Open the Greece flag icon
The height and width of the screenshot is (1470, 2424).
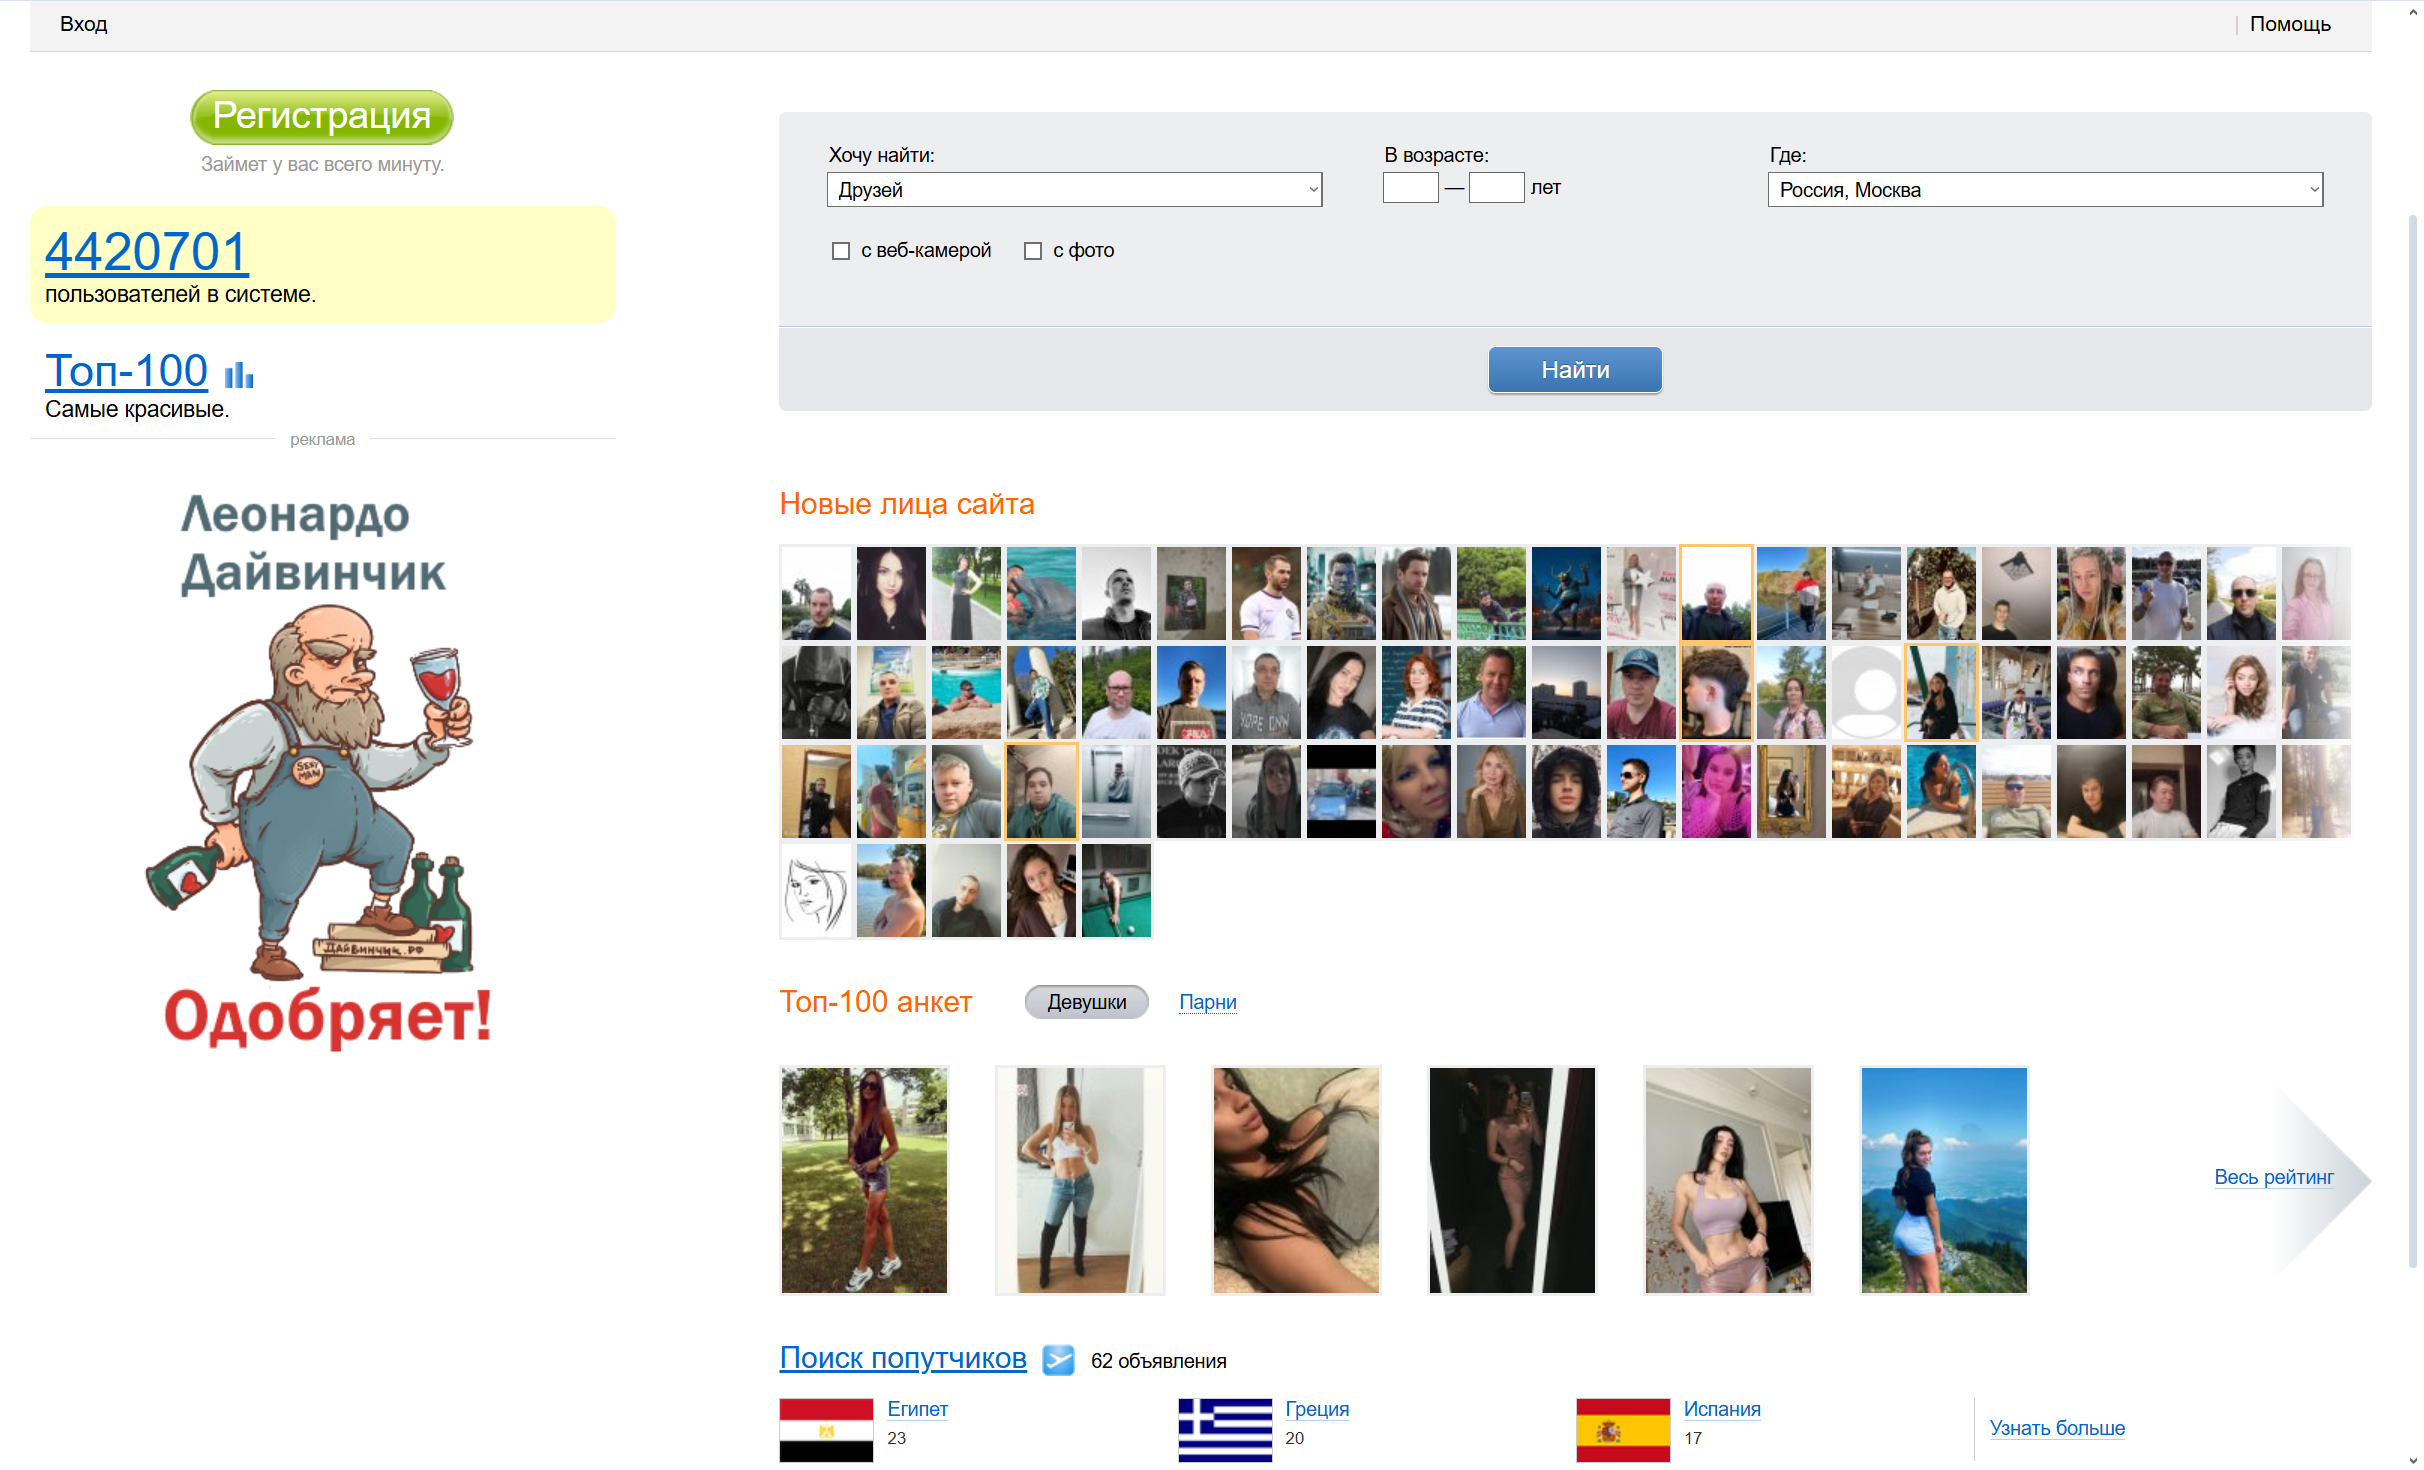[1225, 1430]
